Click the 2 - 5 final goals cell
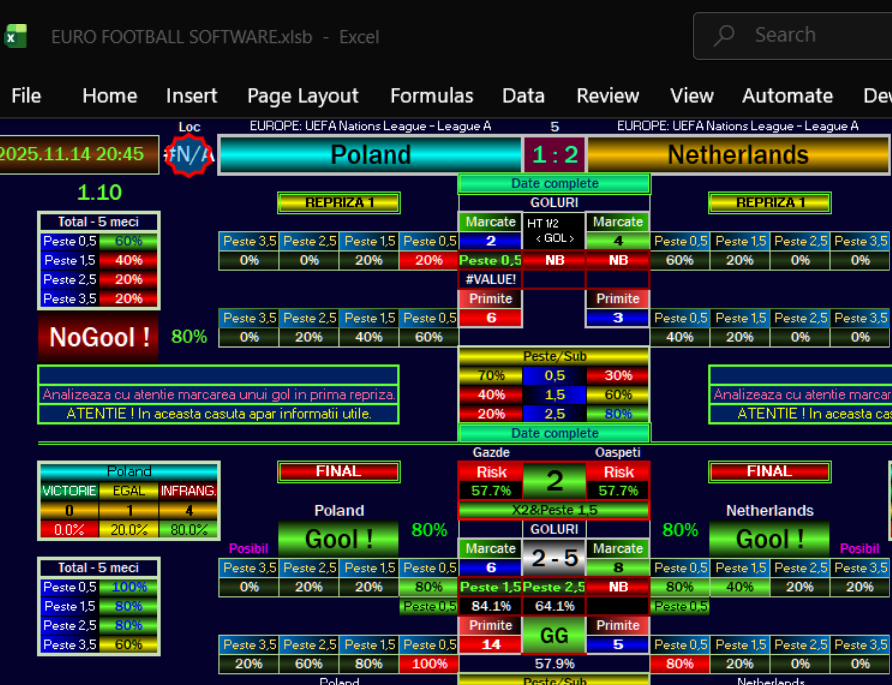 pos(554,557)
